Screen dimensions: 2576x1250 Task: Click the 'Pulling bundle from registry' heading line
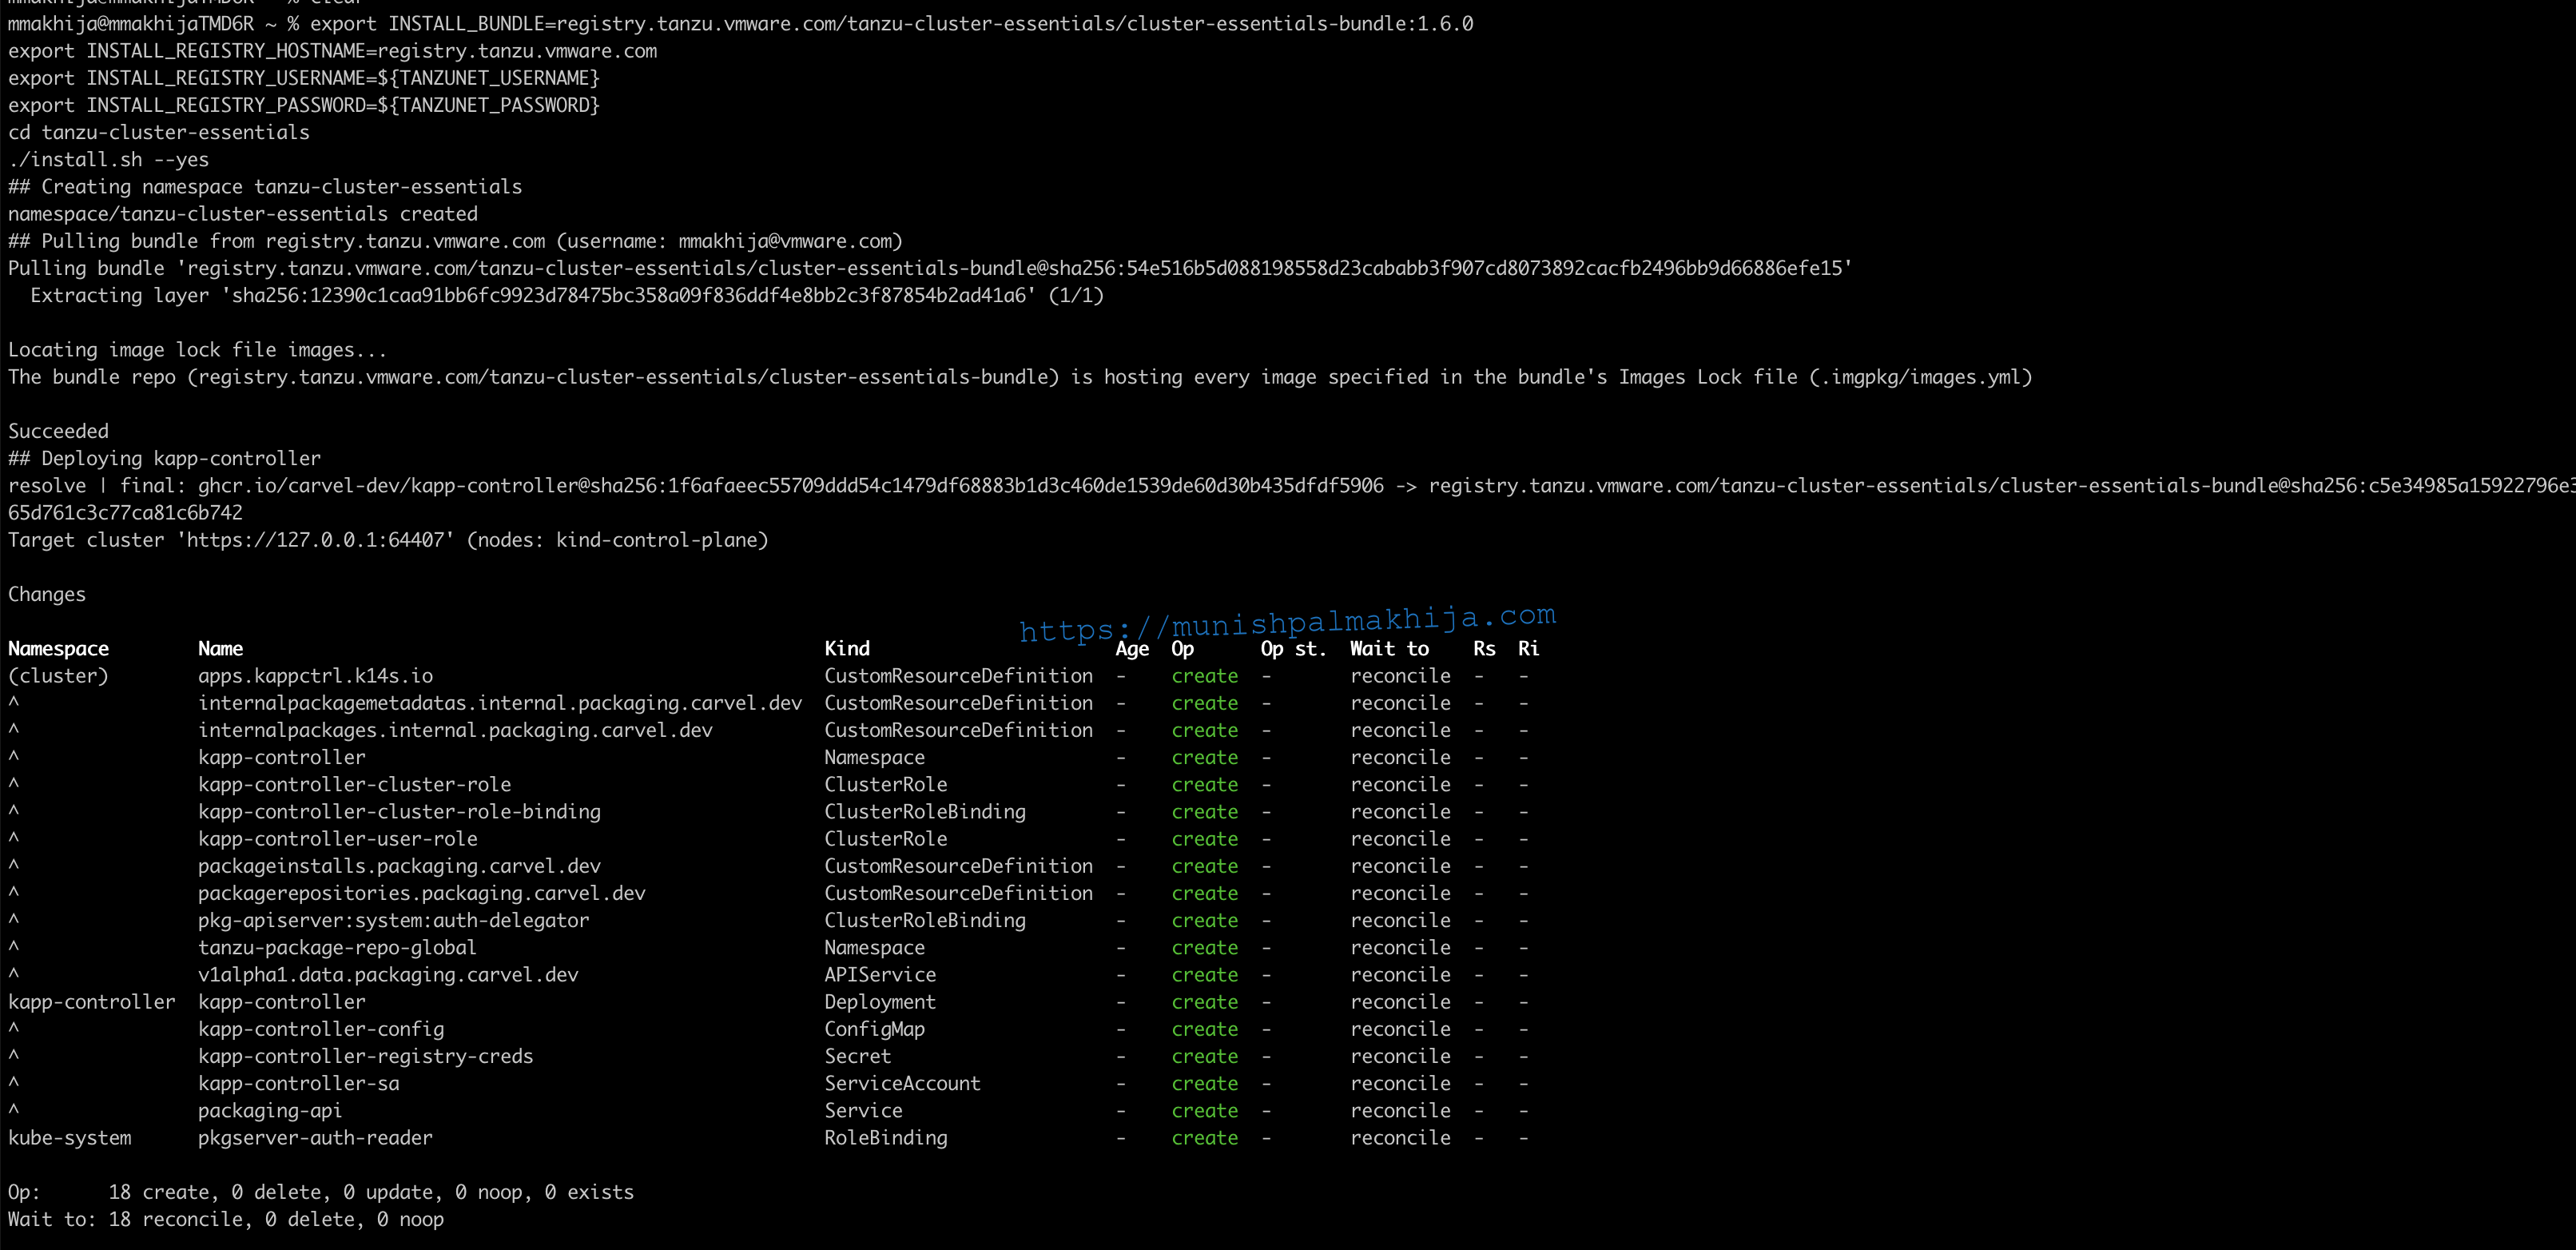(455, 241)
